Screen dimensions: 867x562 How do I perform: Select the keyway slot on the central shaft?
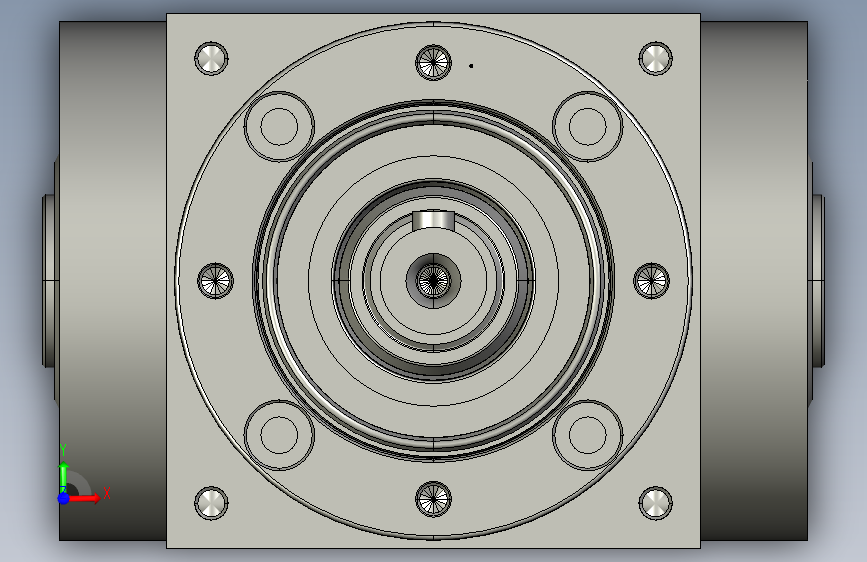pyautogui.click(x=434, y=220)
